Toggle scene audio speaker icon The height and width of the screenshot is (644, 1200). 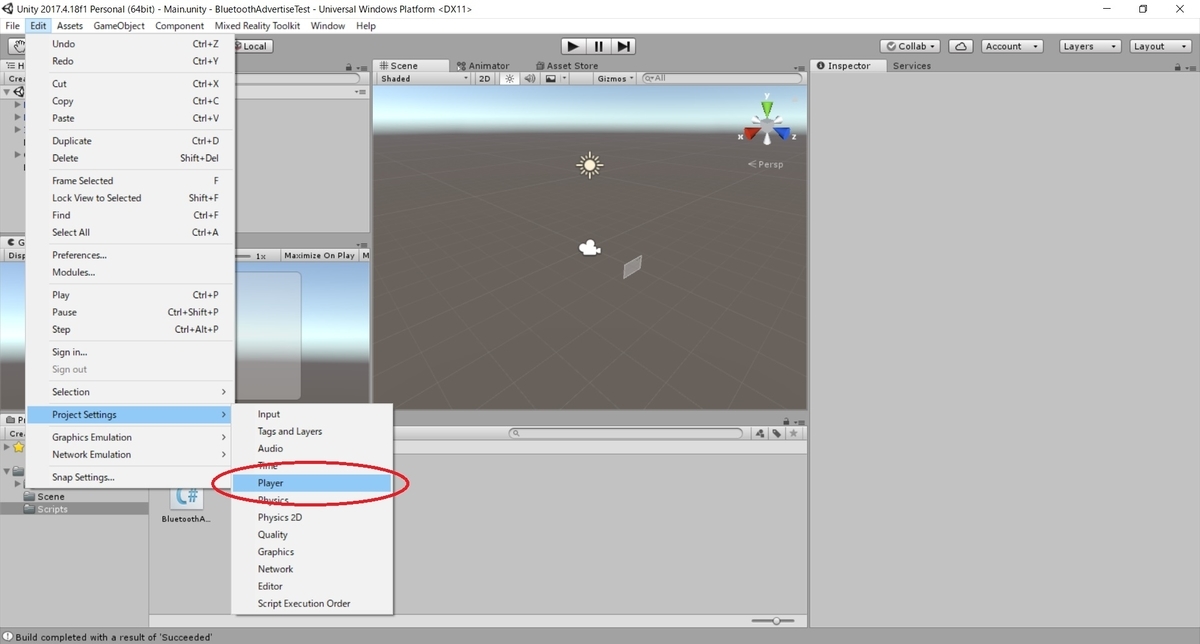coord(528,78)
